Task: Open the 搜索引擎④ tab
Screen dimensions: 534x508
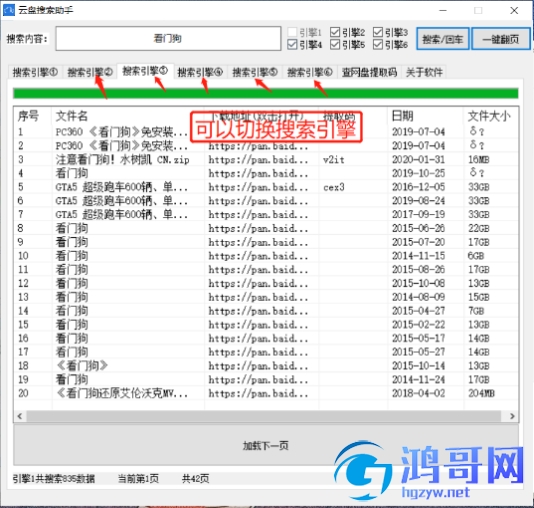Action: click(x=200, y=72)
